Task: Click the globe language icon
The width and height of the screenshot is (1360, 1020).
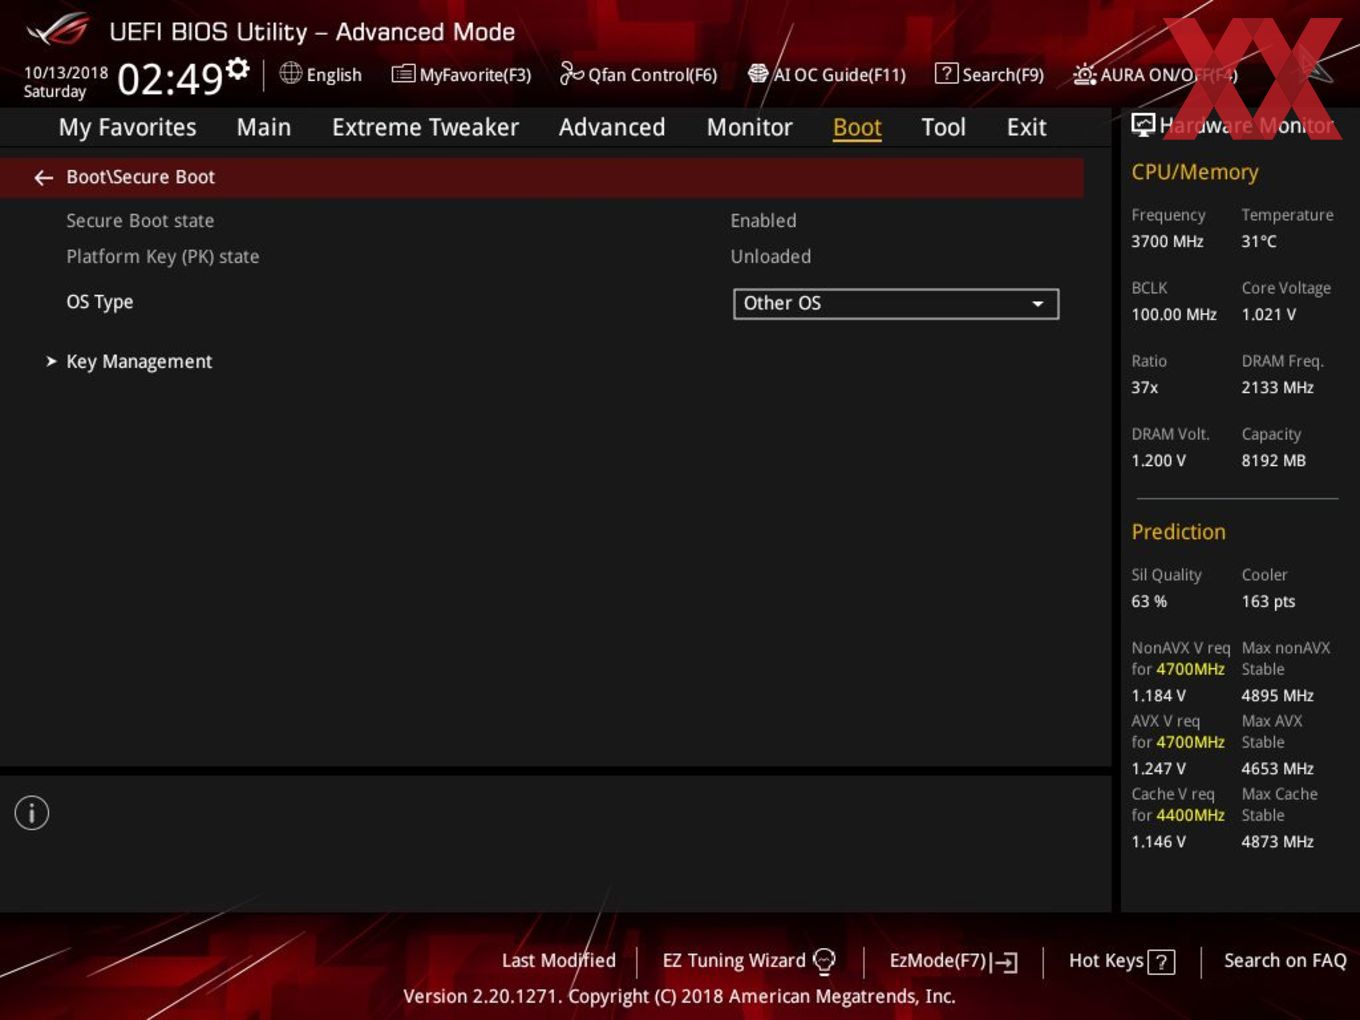Action: tap(290, 73)
